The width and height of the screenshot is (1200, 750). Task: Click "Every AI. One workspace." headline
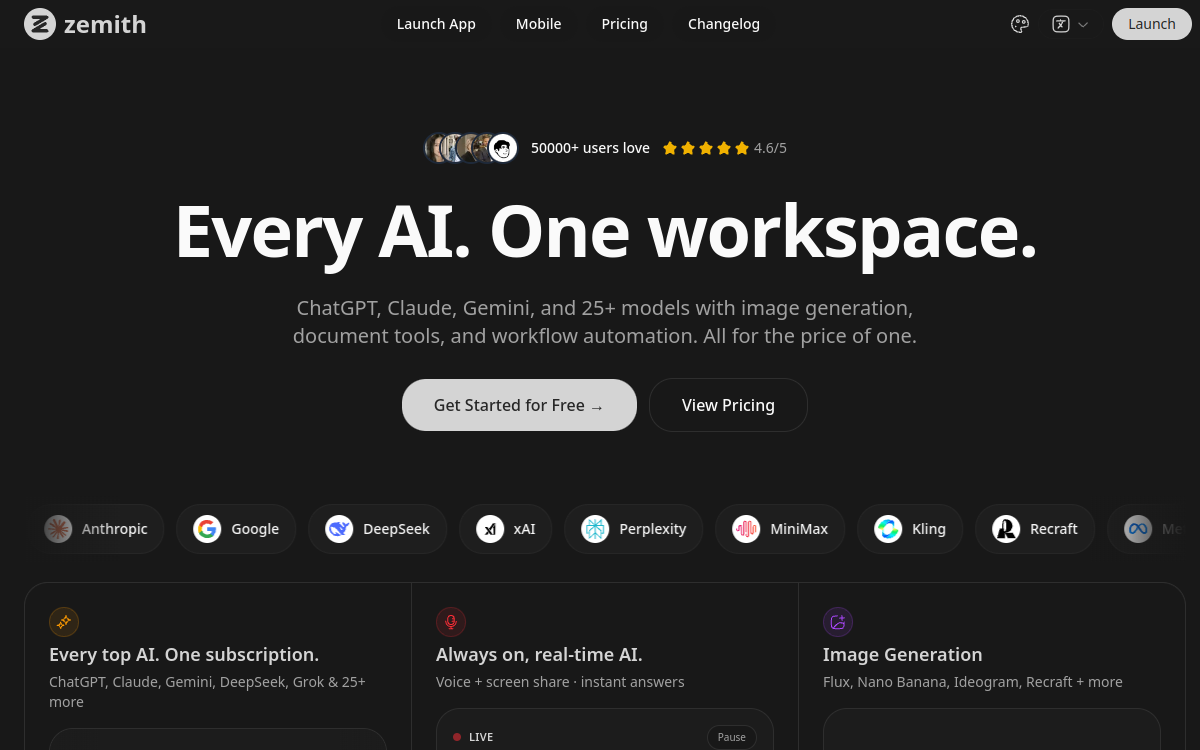[606, 231]
